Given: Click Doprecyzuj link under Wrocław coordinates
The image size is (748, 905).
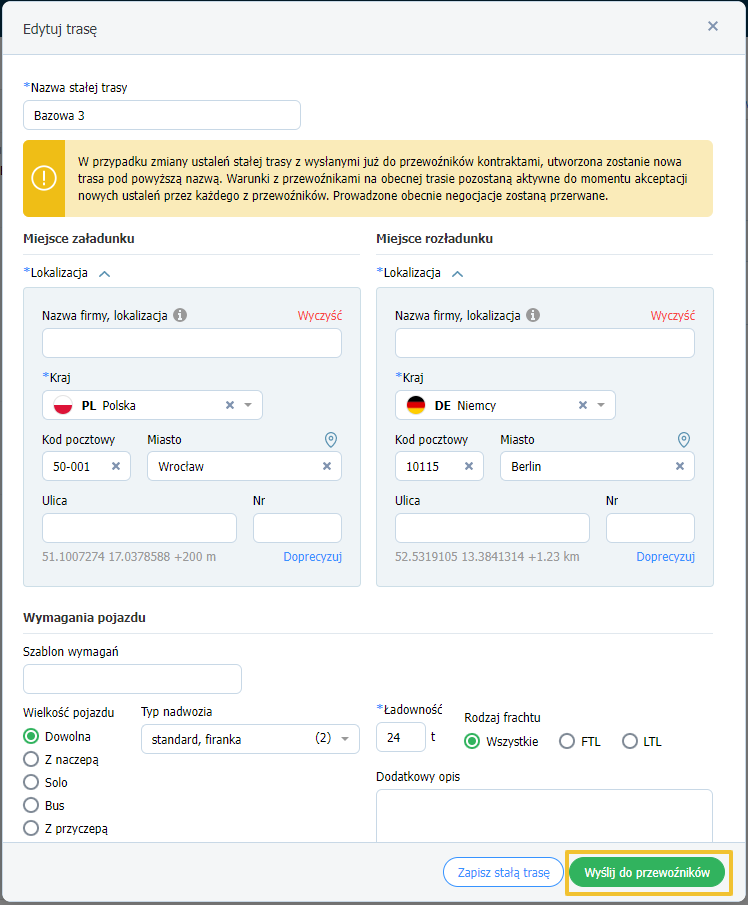Looking at the screenshot, I should point(312,557).
